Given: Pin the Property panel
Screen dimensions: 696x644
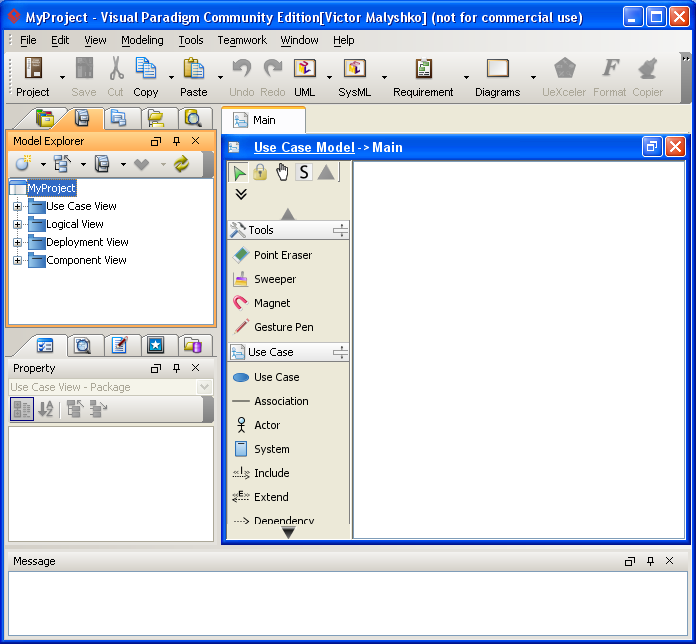Looking at the screenshot, I should [x=177, y=368].
